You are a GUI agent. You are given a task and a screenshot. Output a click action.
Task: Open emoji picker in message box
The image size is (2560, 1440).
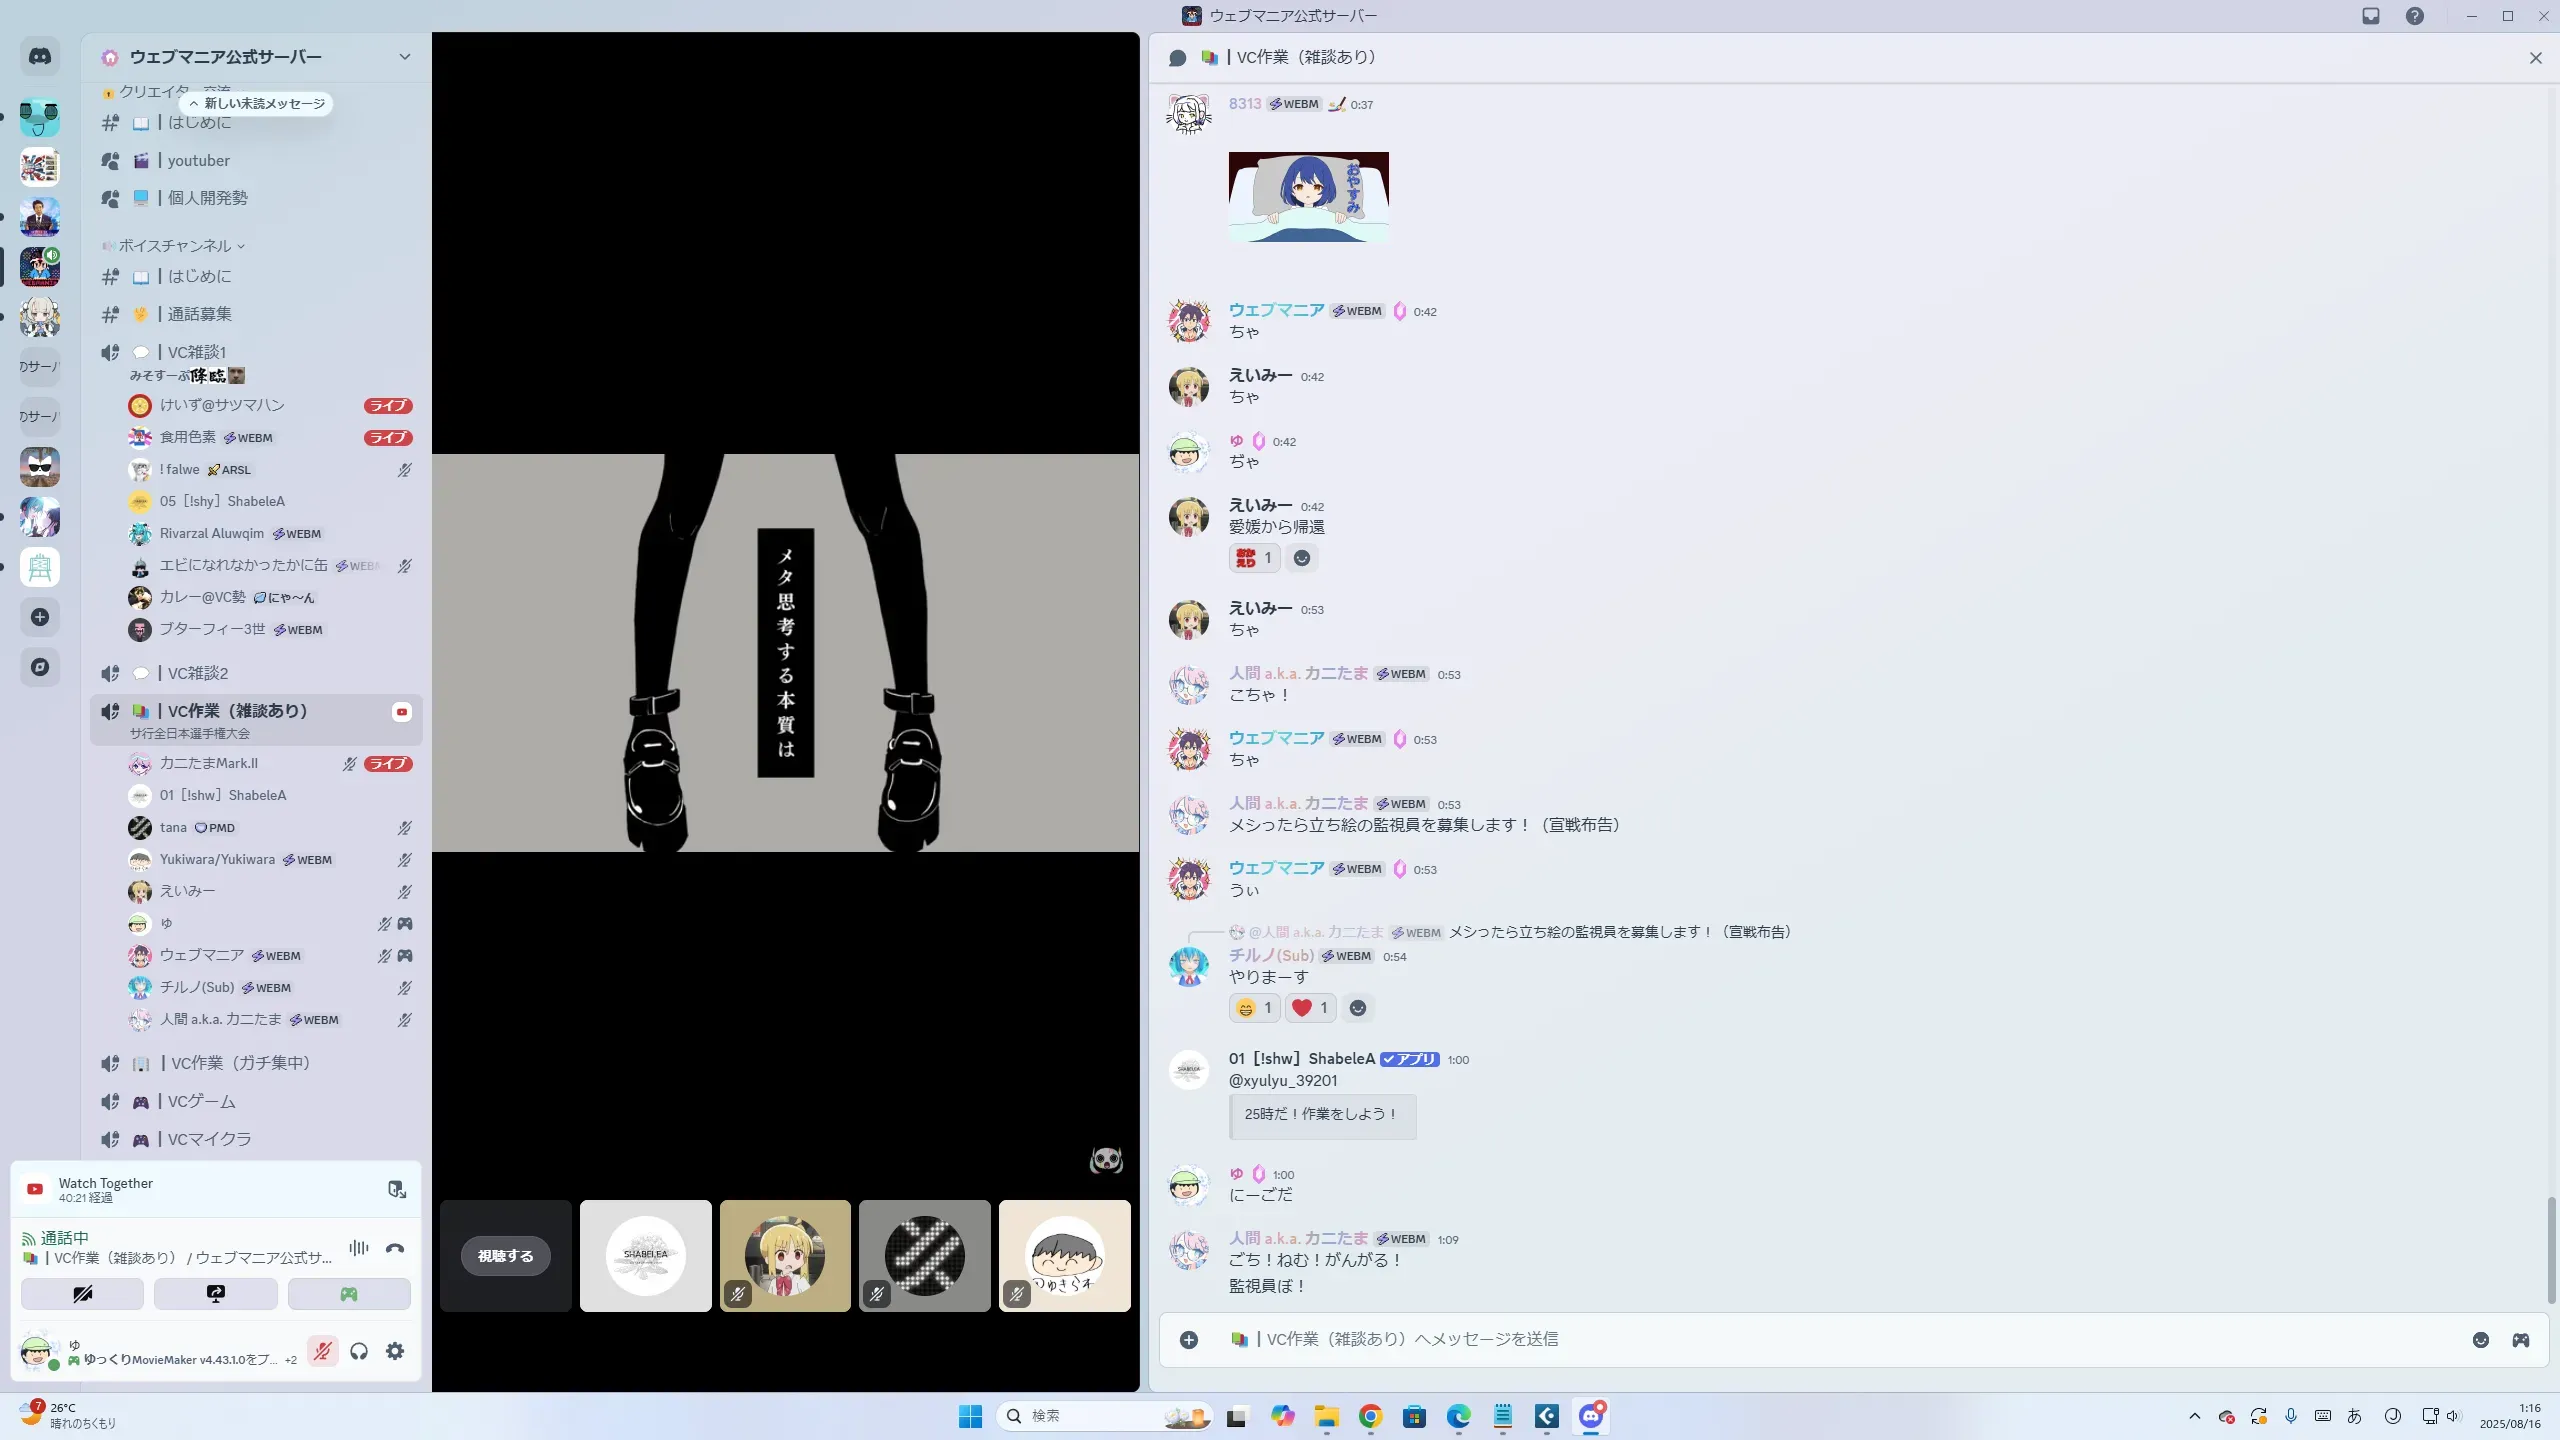pos(2481,1340)
